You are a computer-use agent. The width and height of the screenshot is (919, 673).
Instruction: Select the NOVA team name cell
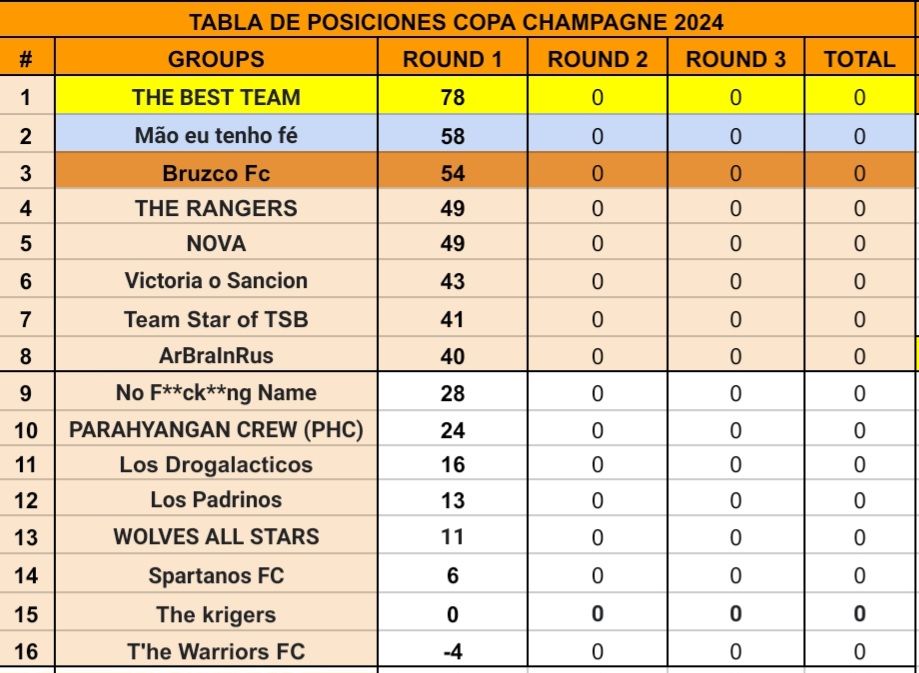(x=216, y=243)
